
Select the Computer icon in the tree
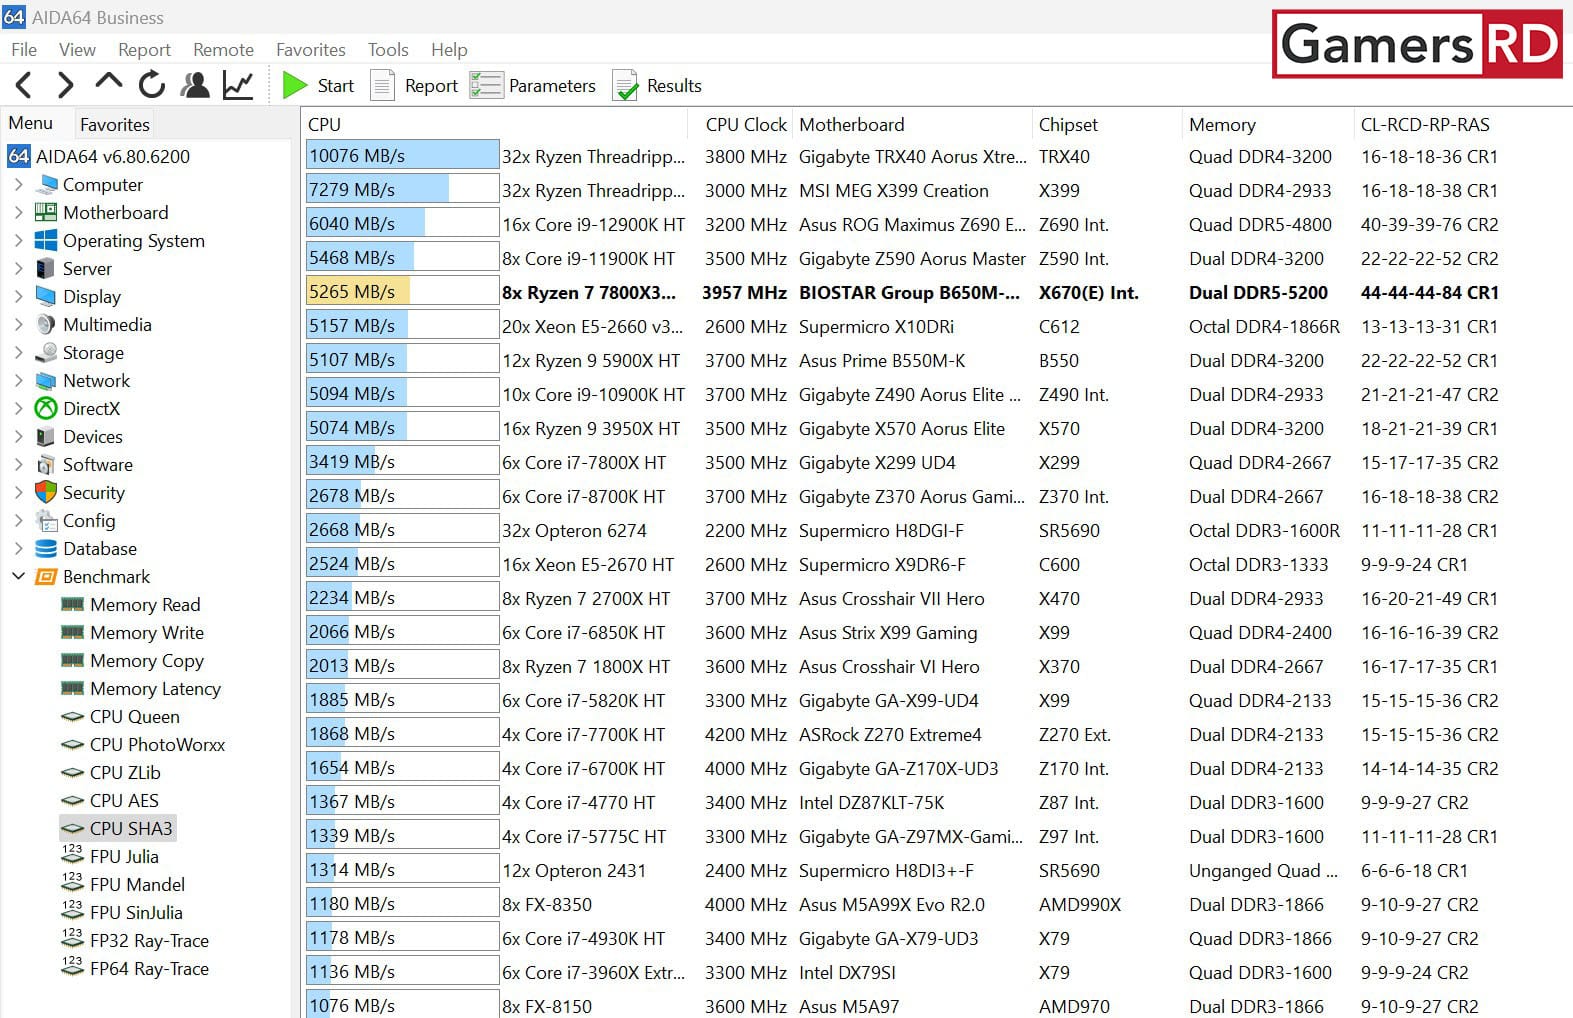pos(46,185)
